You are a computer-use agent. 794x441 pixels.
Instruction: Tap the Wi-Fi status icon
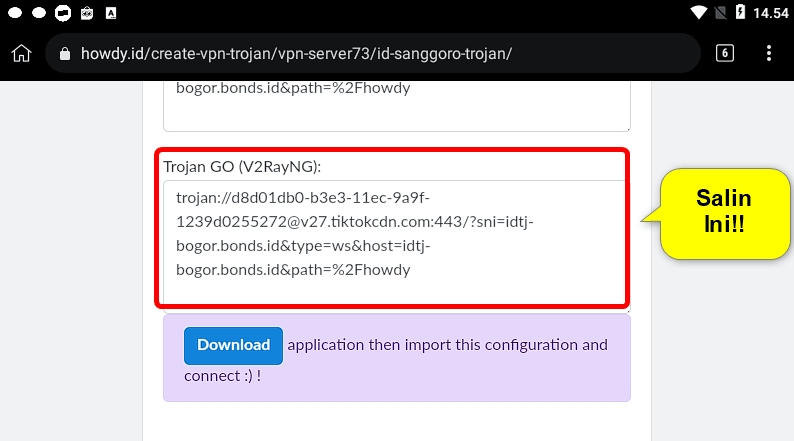click(x=699, y=13)
